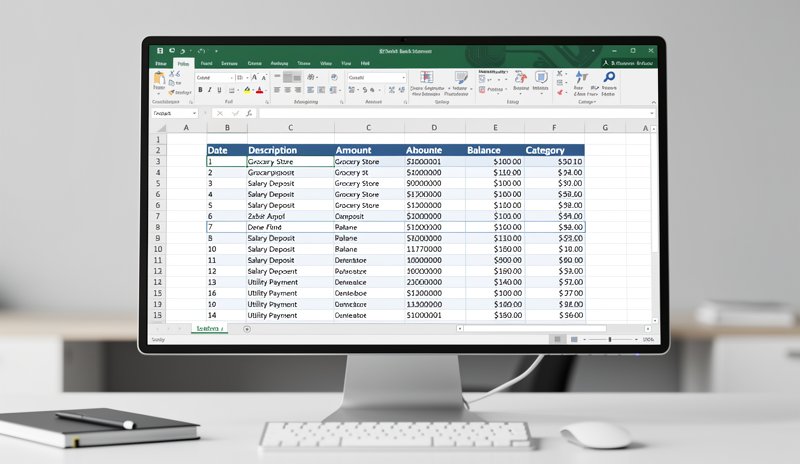Open the font size dropdown
Image resolution: width=800 pixels, height=464 pixels.
click(247, 78)
